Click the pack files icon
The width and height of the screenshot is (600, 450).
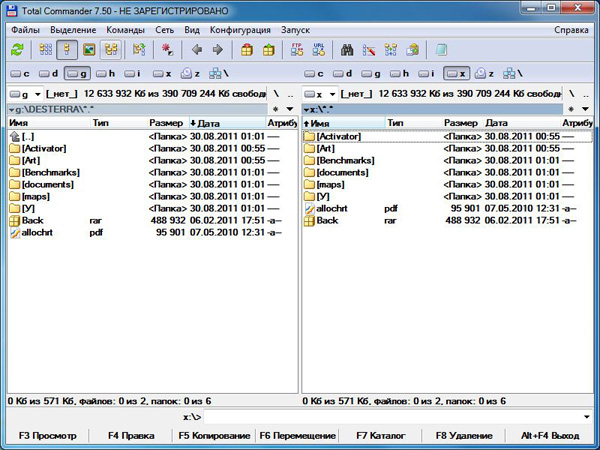click(x=247, y=50)
